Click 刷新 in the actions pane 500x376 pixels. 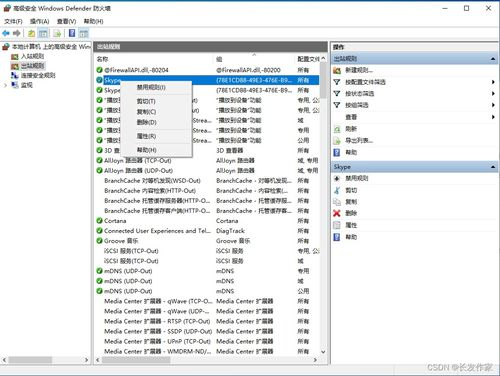click(351, 129)
